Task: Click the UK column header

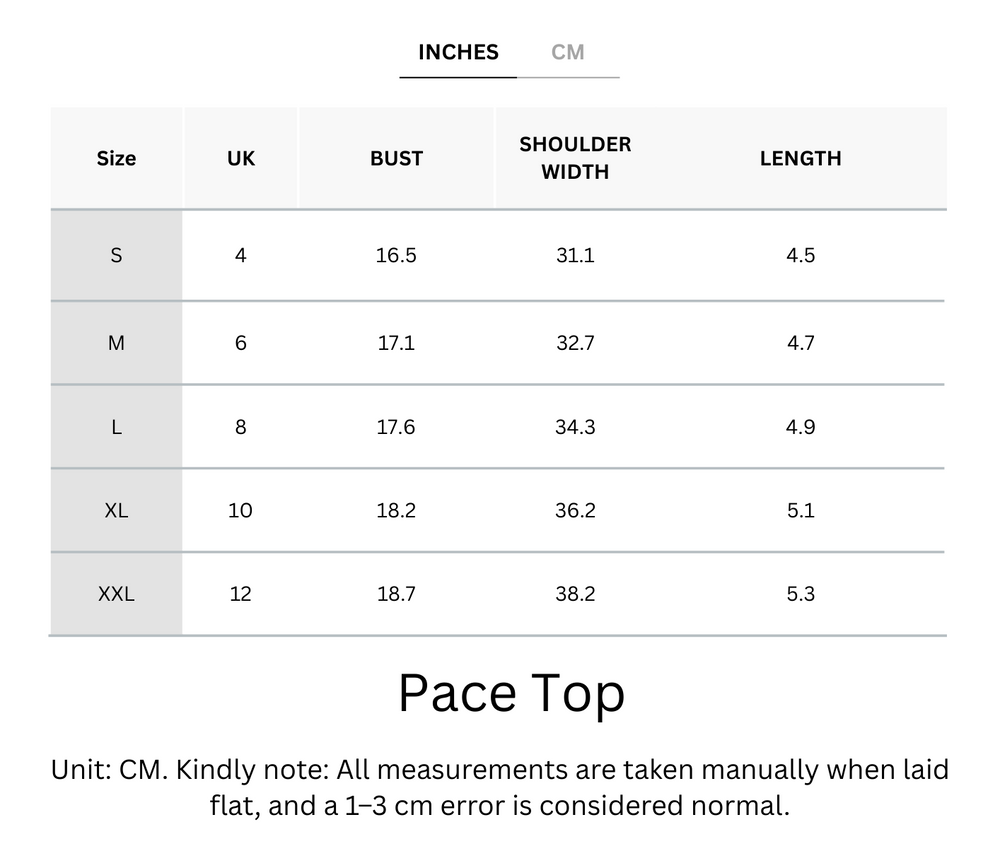Action: tap(241, 158)
